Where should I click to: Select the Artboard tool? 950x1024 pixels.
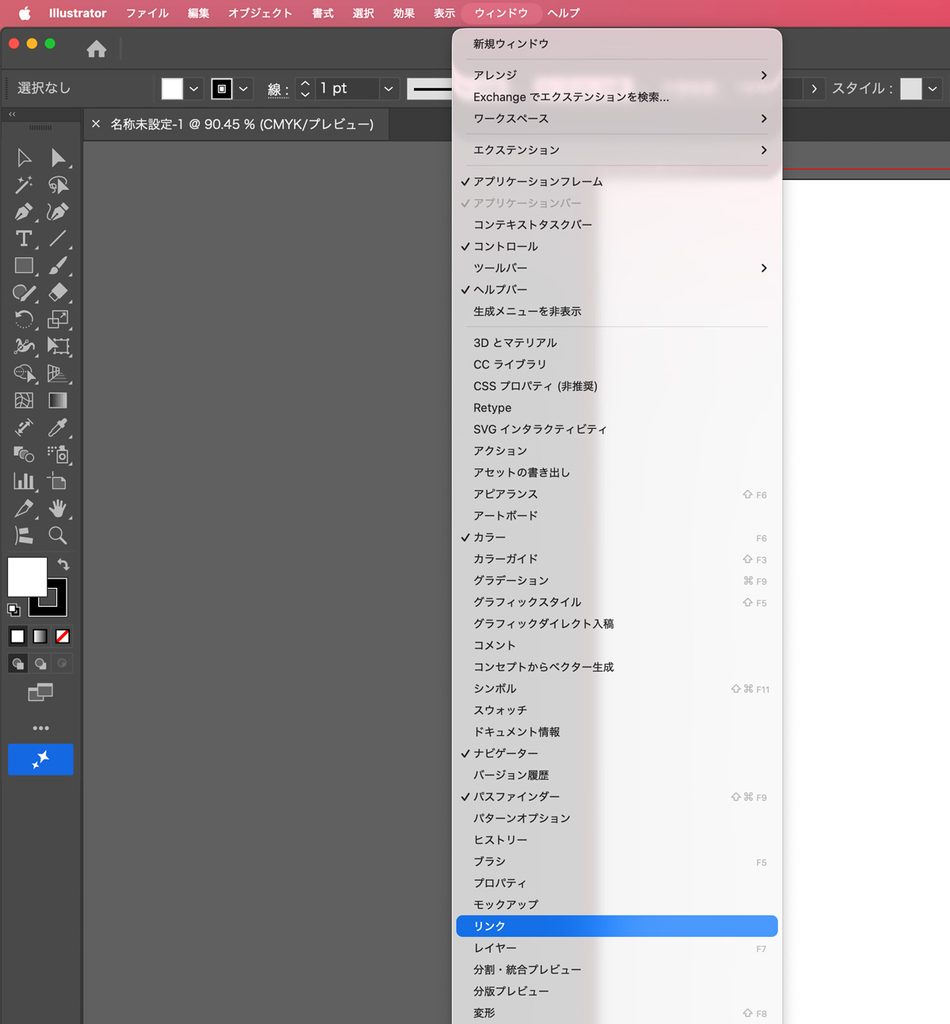click(x=57, y=481)
